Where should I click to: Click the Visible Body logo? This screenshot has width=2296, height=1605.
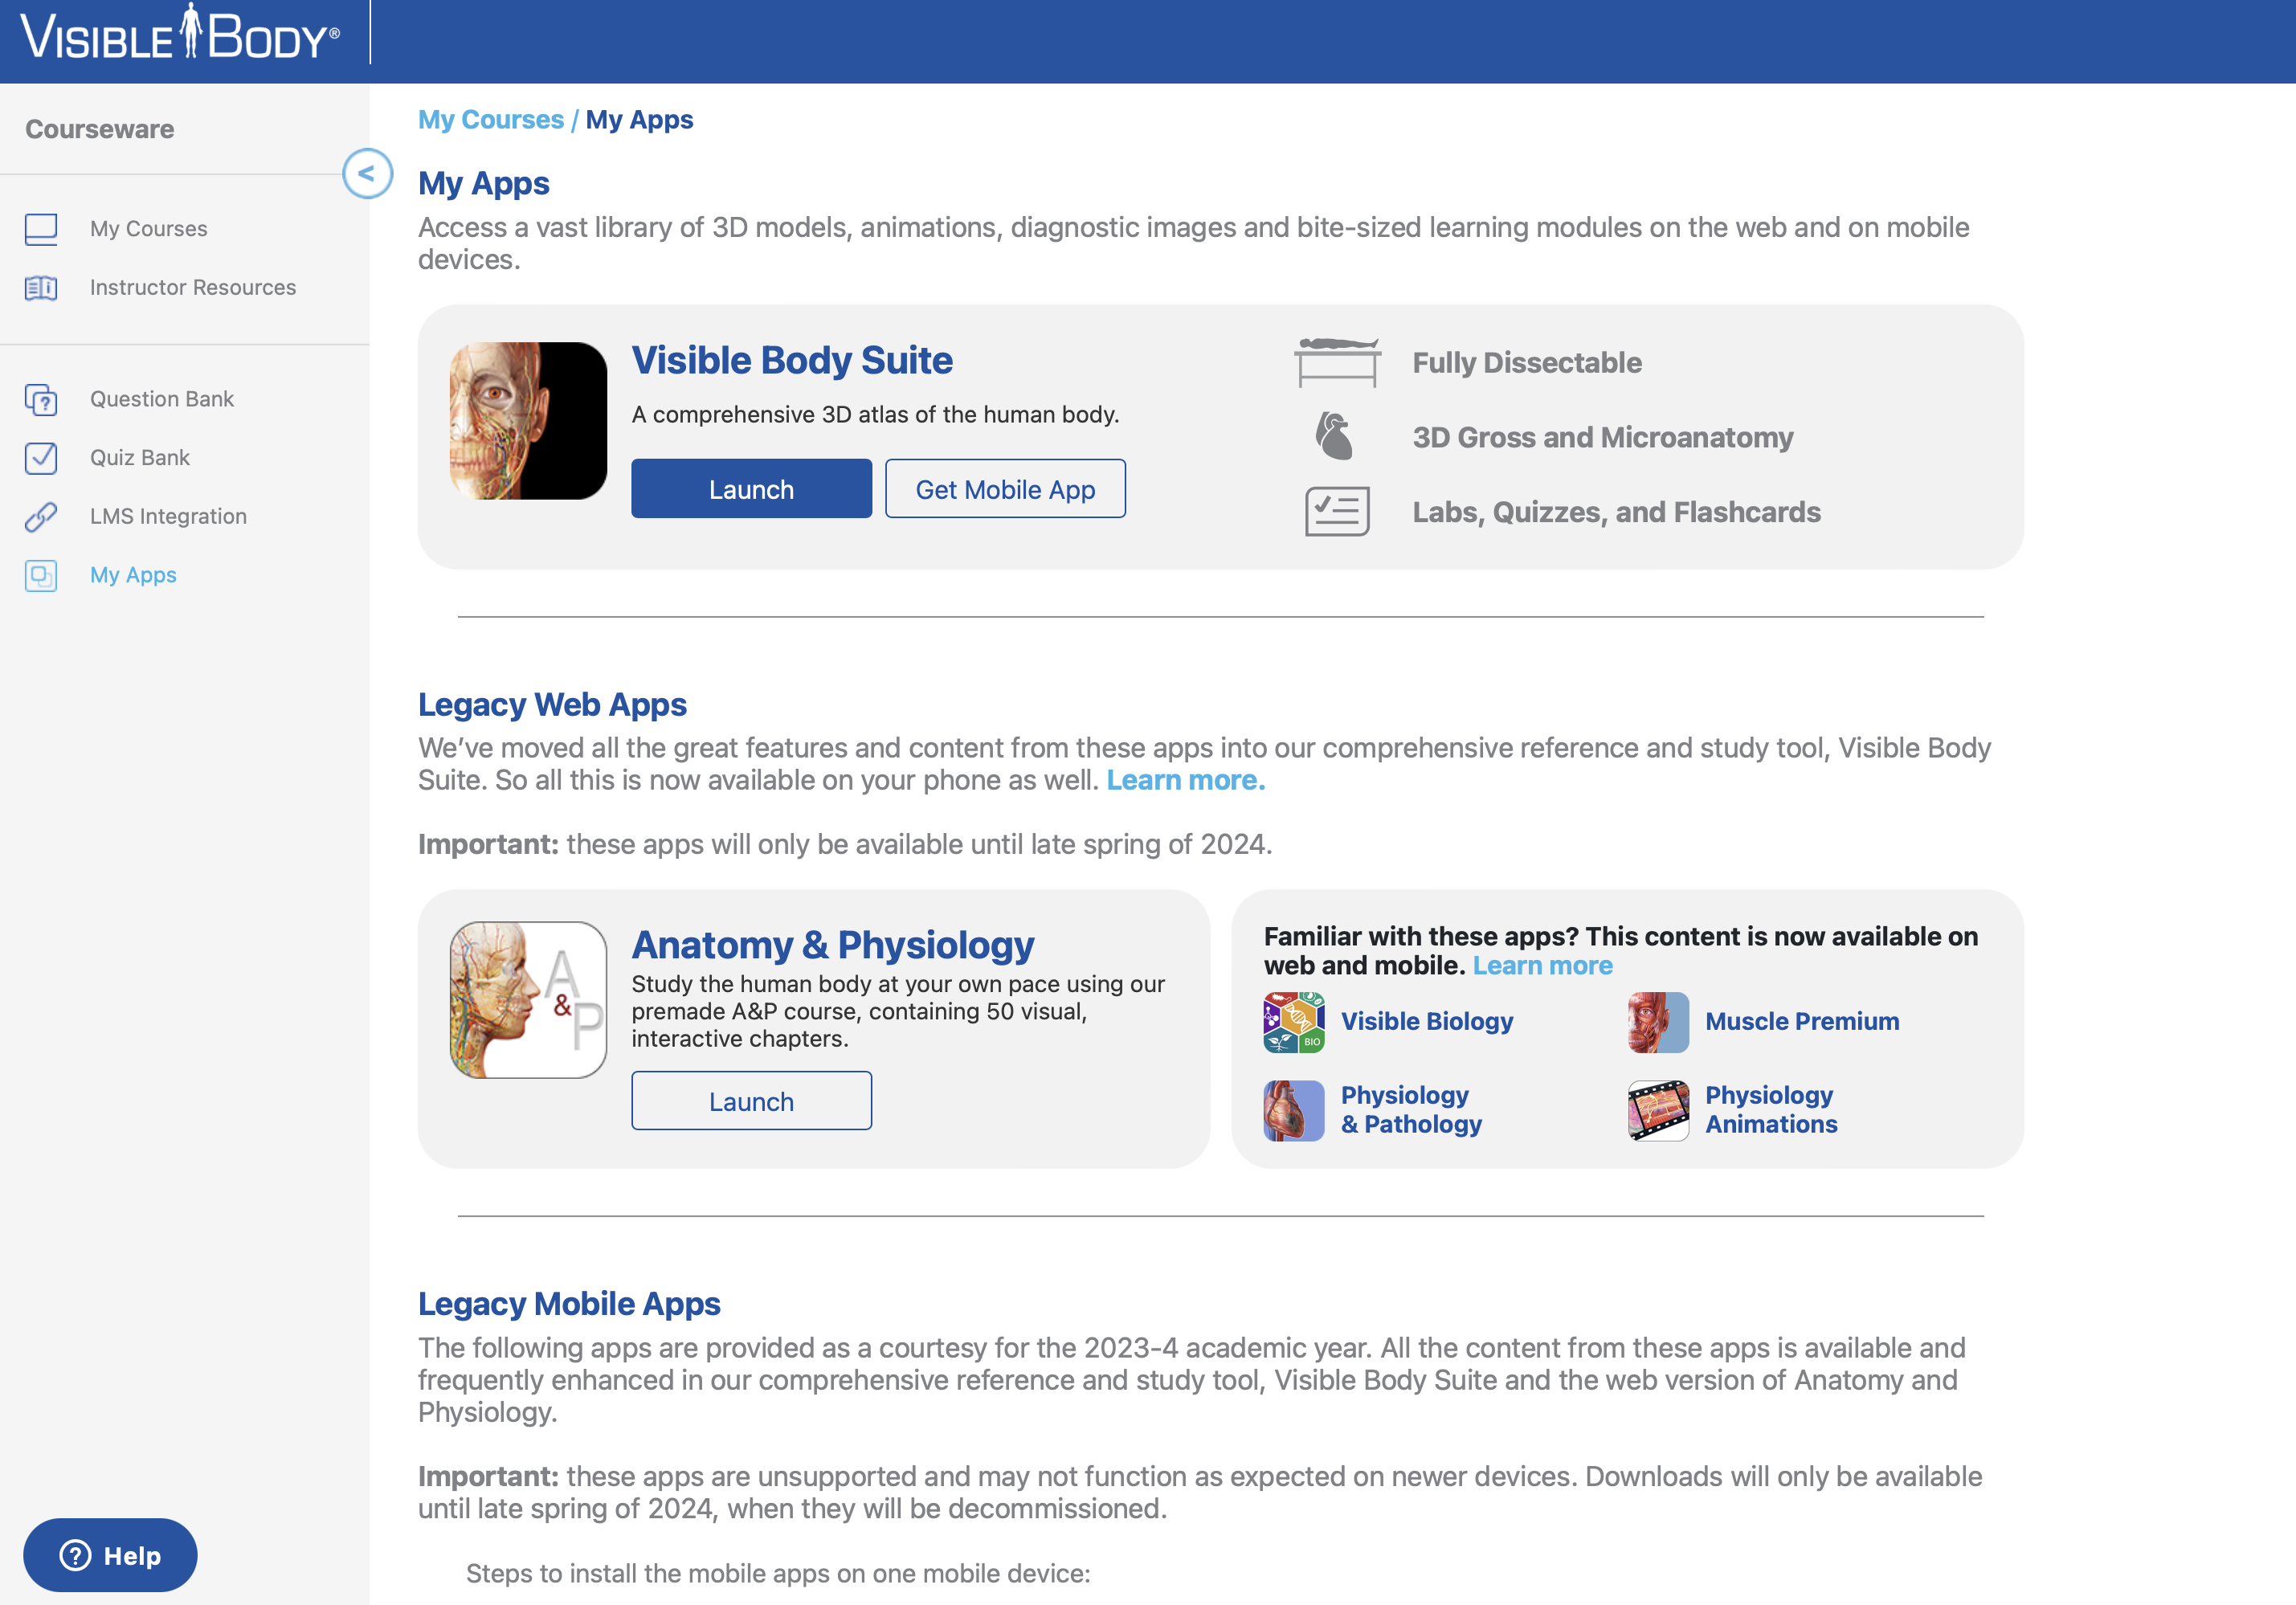pyautogui.click(x=180, y=33)
